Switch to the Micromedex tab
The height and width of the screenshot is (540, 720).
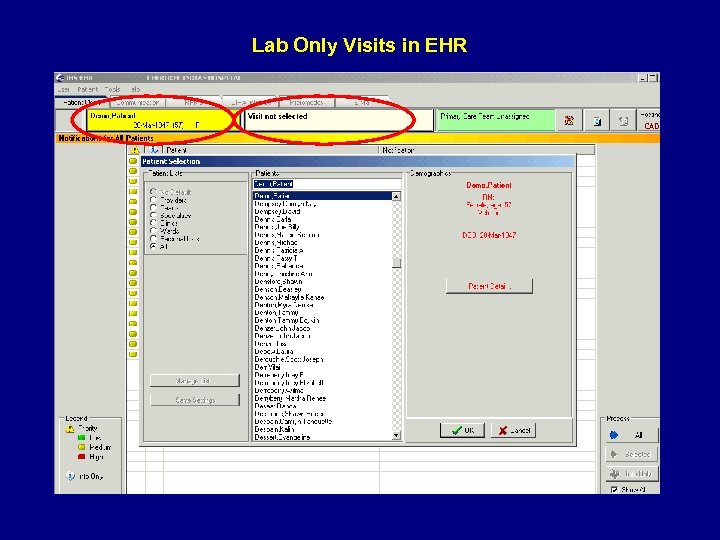pyautogui.click(x=306, y=102)
